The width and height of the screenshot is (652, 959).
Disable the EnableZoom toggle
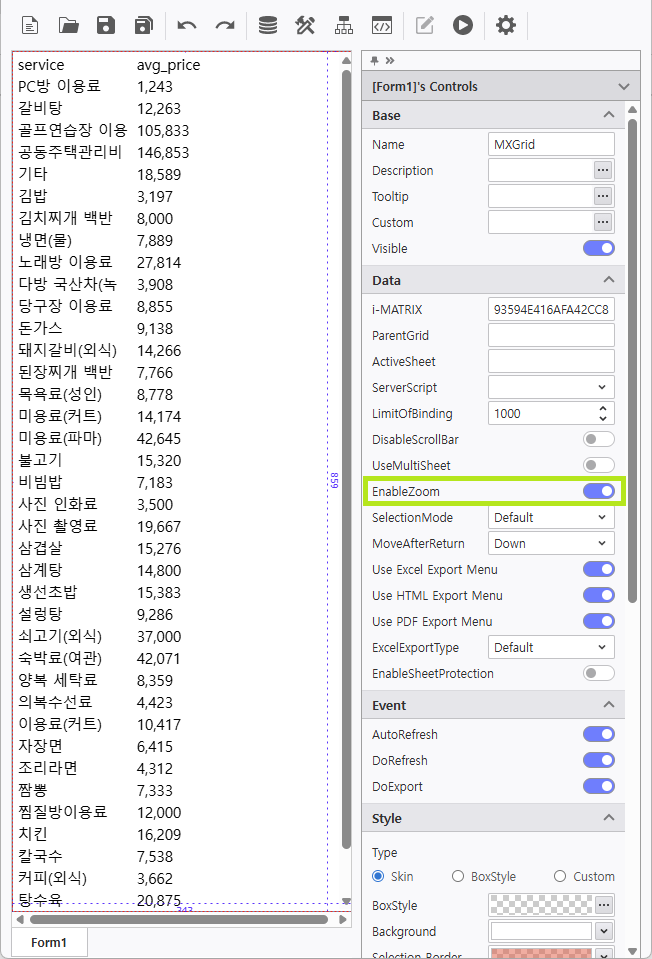click(598, 491)
